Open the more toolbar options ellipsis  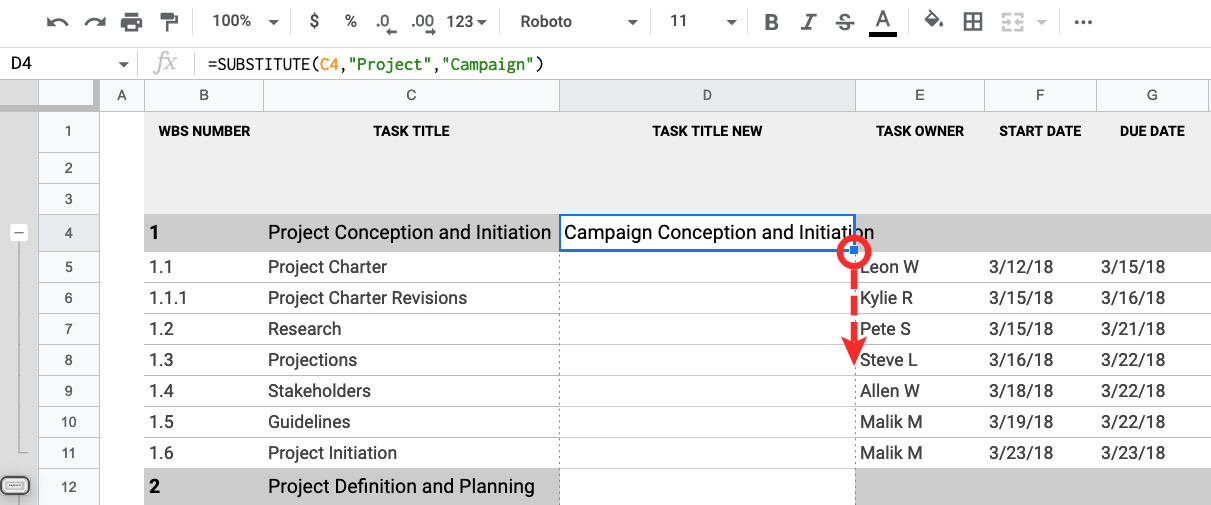(x=1082, y=21)
